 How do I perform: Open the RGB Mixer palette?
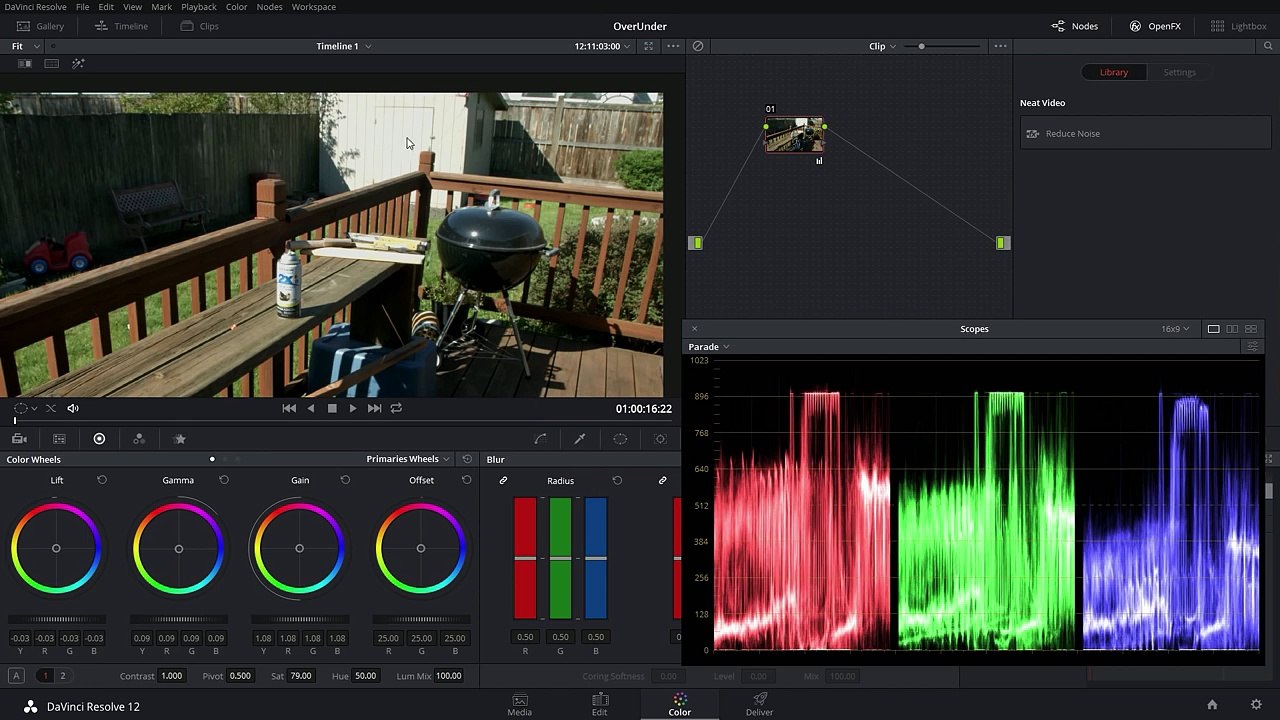(139, 439)
